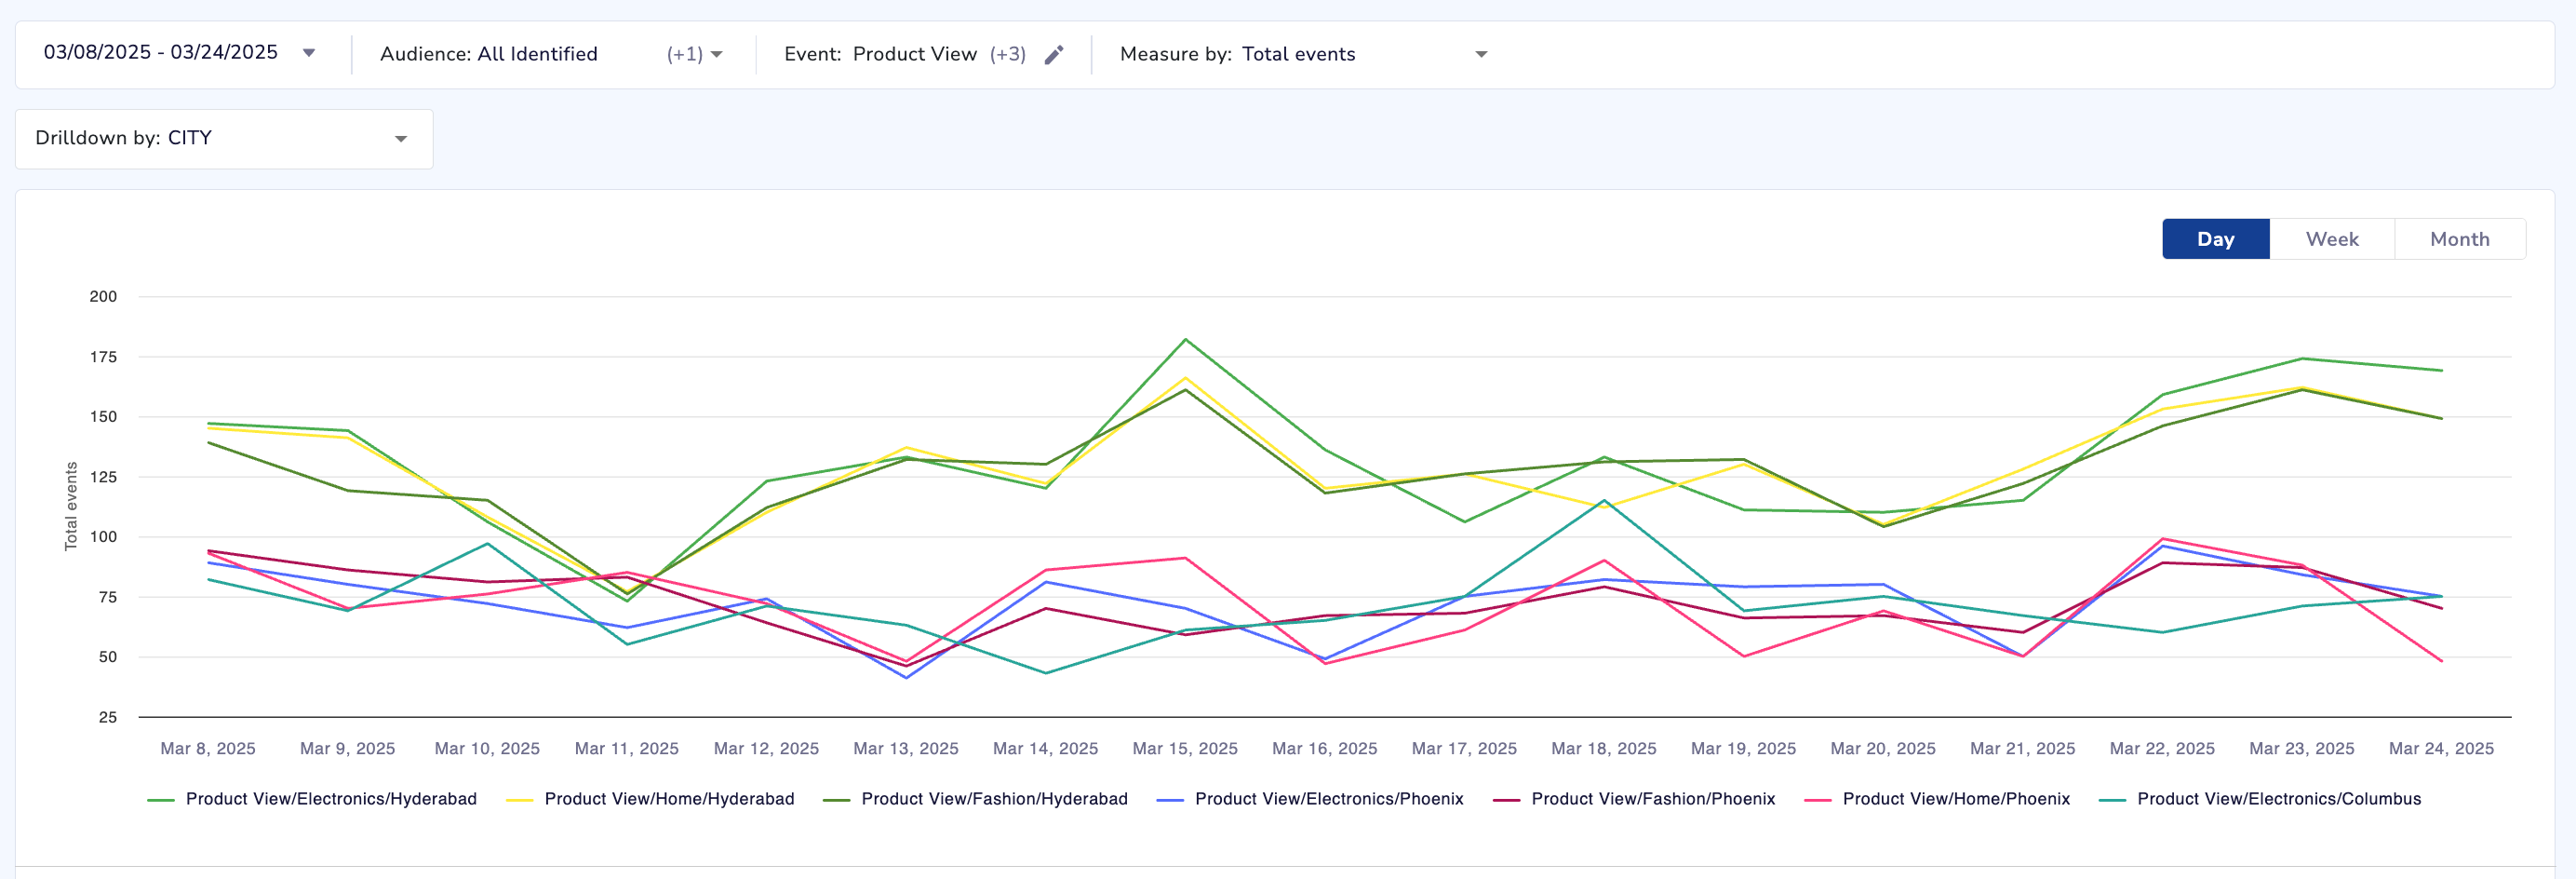The height and width of the screenshot is (879, 2576).
Task: Click the (+1) additional audience indicator
Action: tap(684, 55)
